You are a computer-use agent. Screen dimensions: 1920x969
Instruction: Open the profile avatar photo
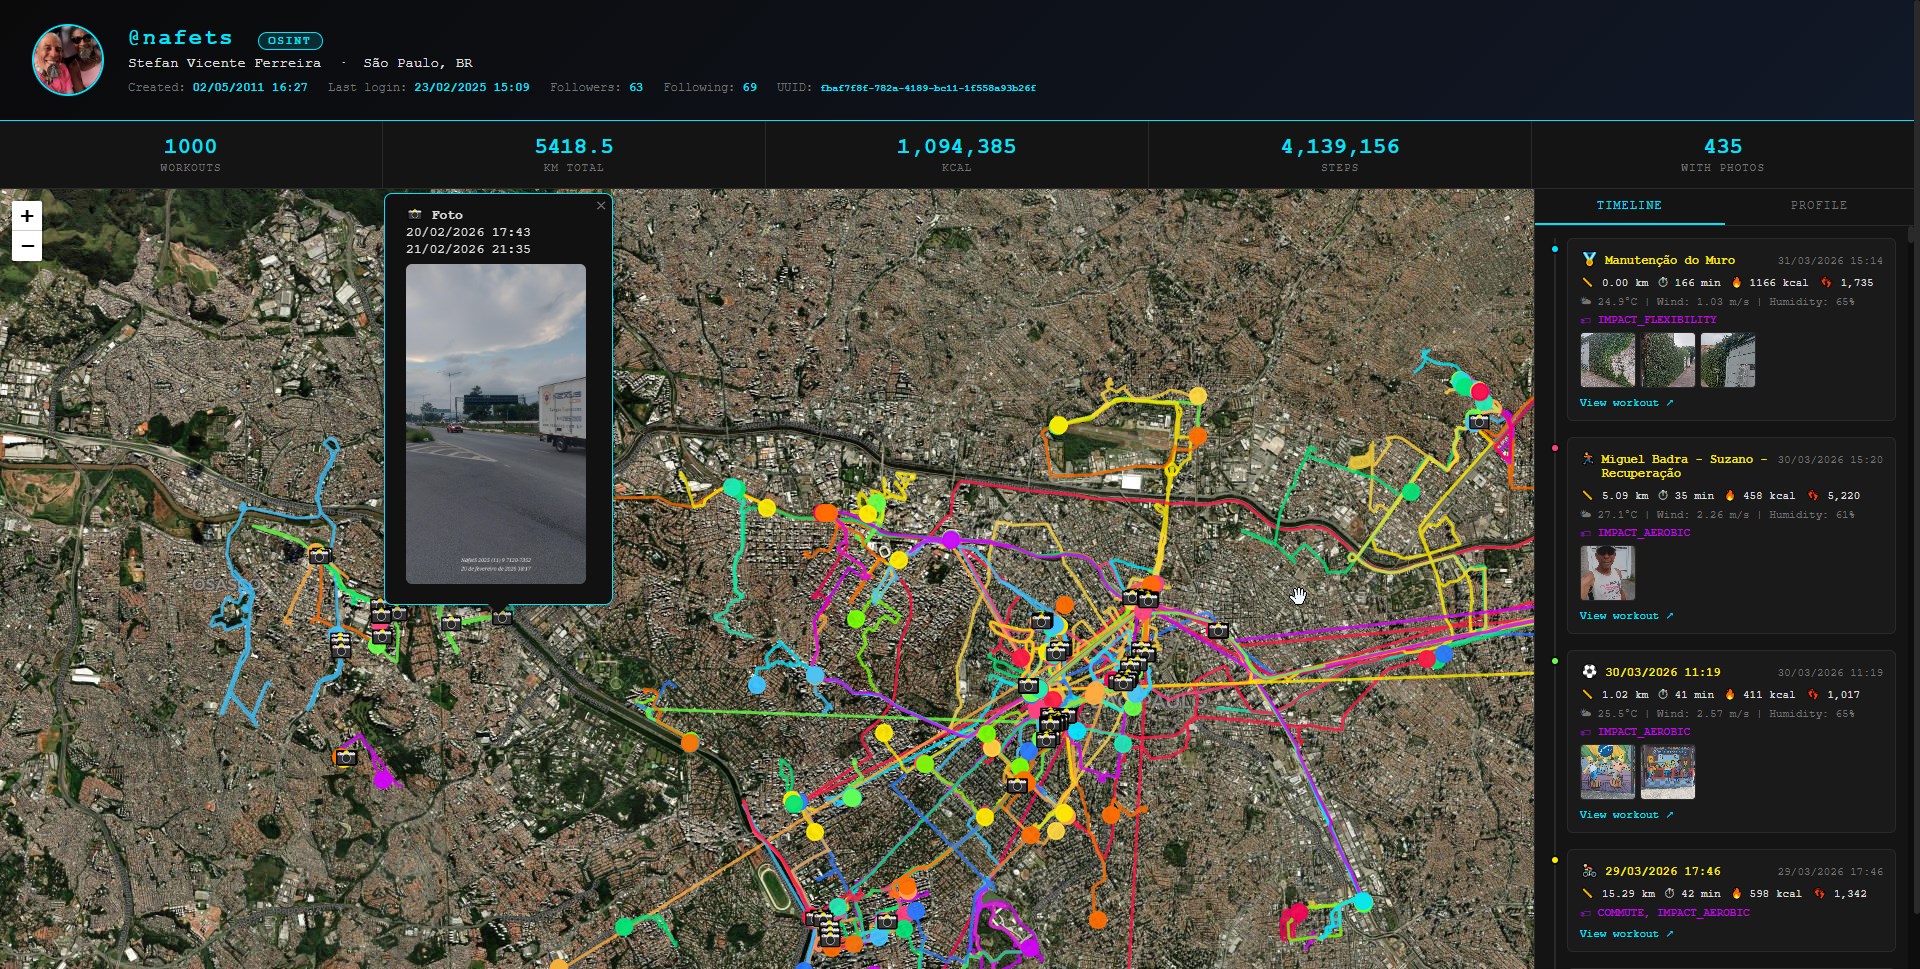tap(68, 60)
